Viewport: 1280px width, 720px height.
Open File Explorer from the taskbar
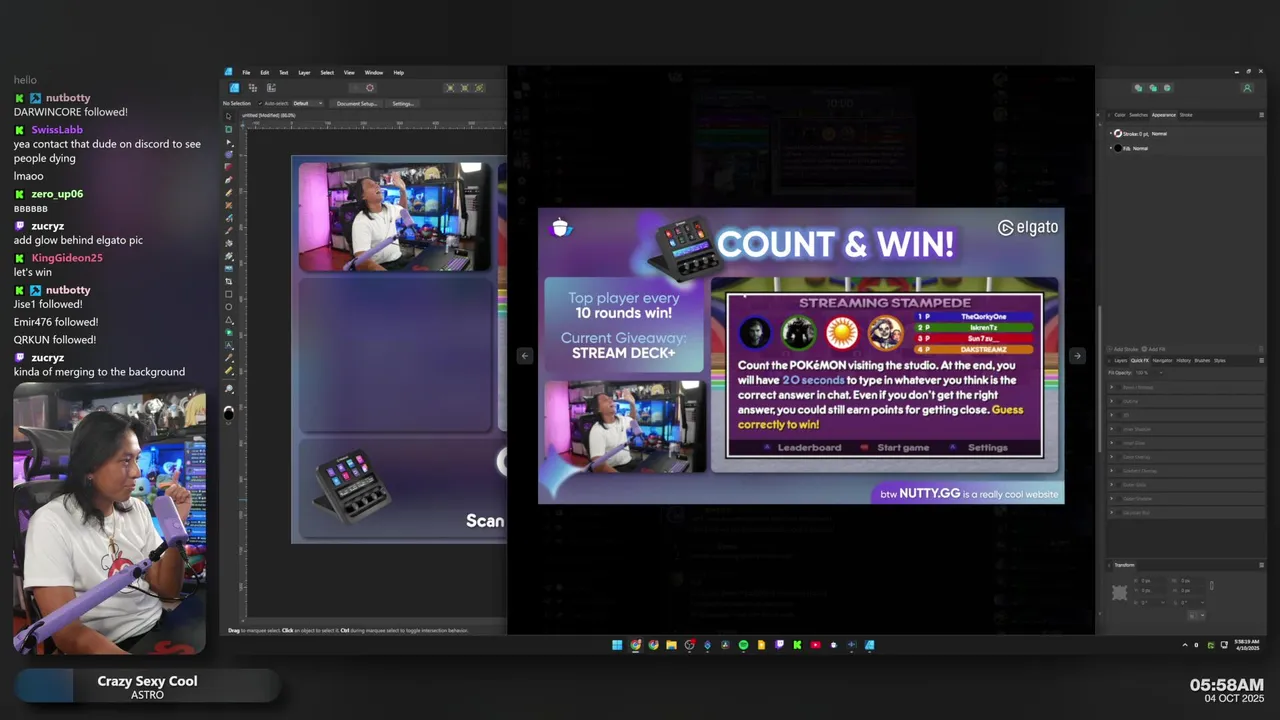pos(671,645)
